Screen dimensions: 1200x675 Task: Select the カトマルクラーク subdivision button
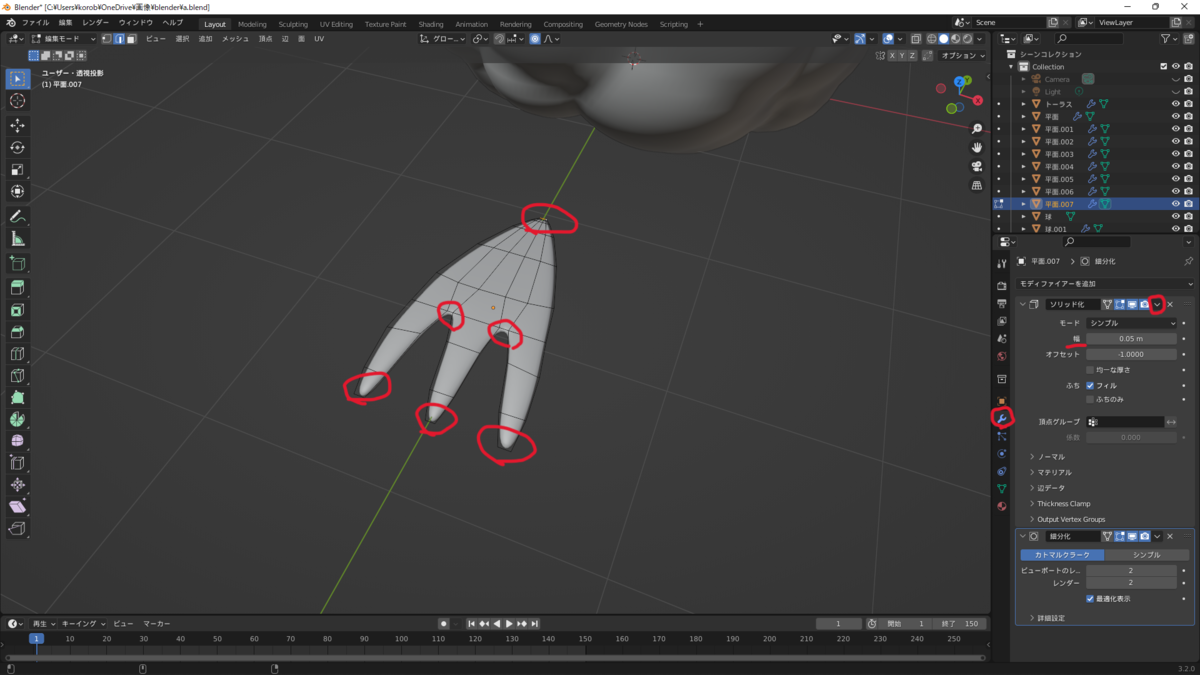click(x=1063, y=554)
